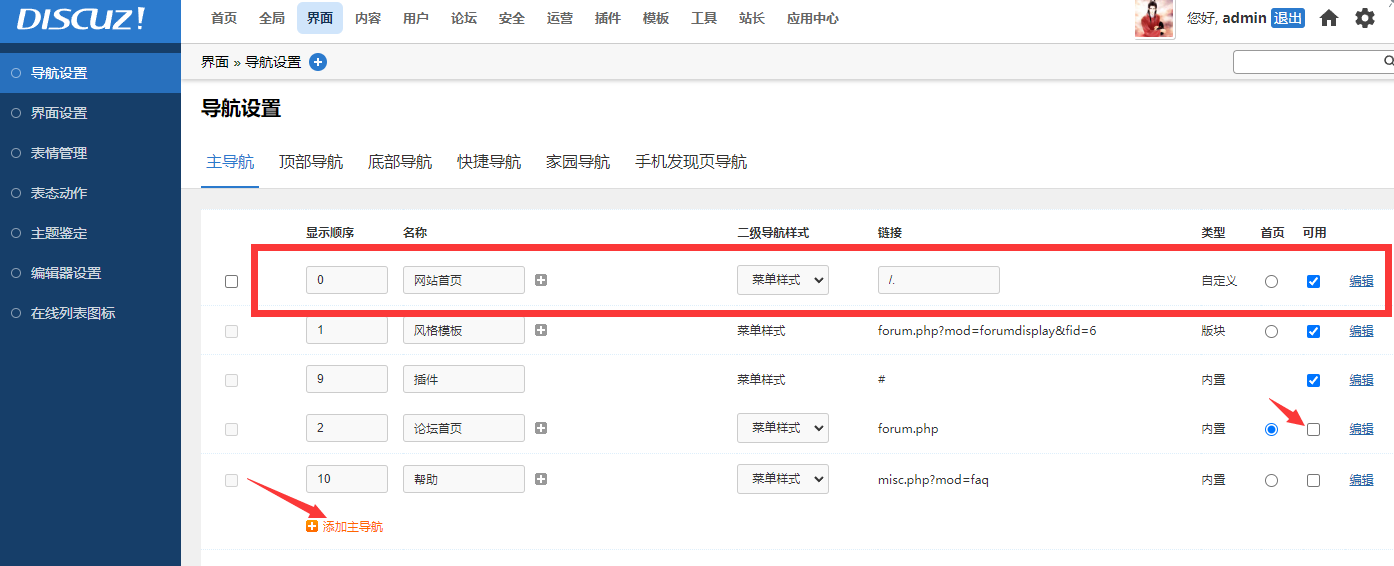Click the home icon in the top bar

click(x=1329, y=18)
